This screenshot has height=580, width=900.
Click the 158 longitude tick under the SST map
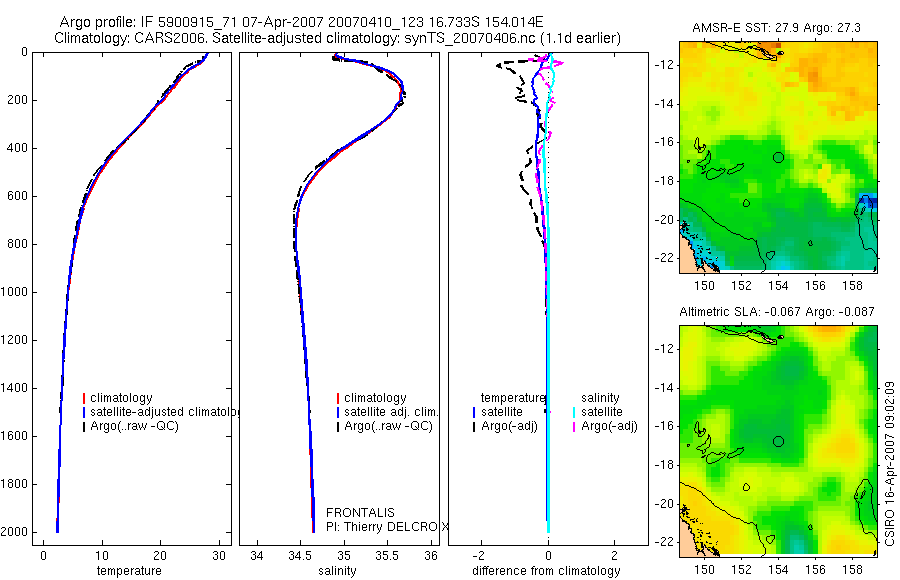(852, 285)
